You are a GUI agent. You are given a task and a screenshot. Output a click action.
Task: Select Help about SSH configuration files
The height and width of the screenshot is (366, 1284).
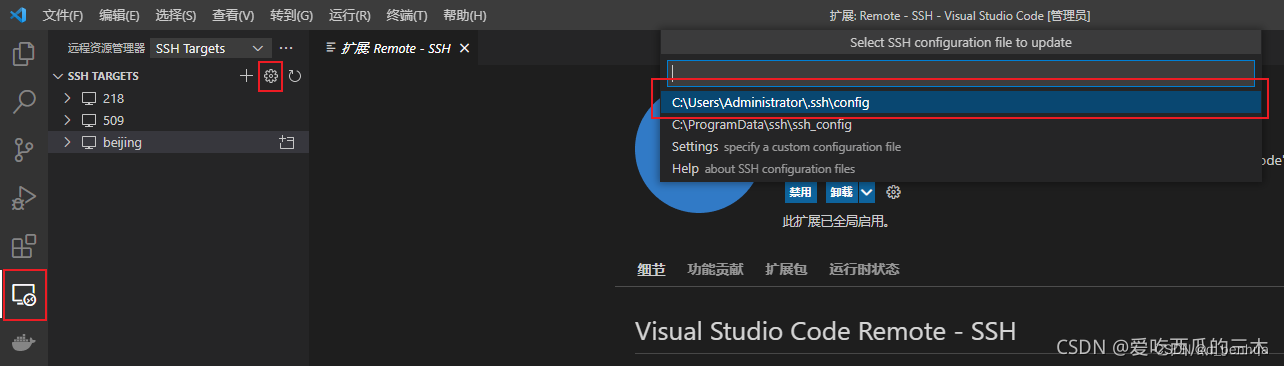[x=960, y=169]
